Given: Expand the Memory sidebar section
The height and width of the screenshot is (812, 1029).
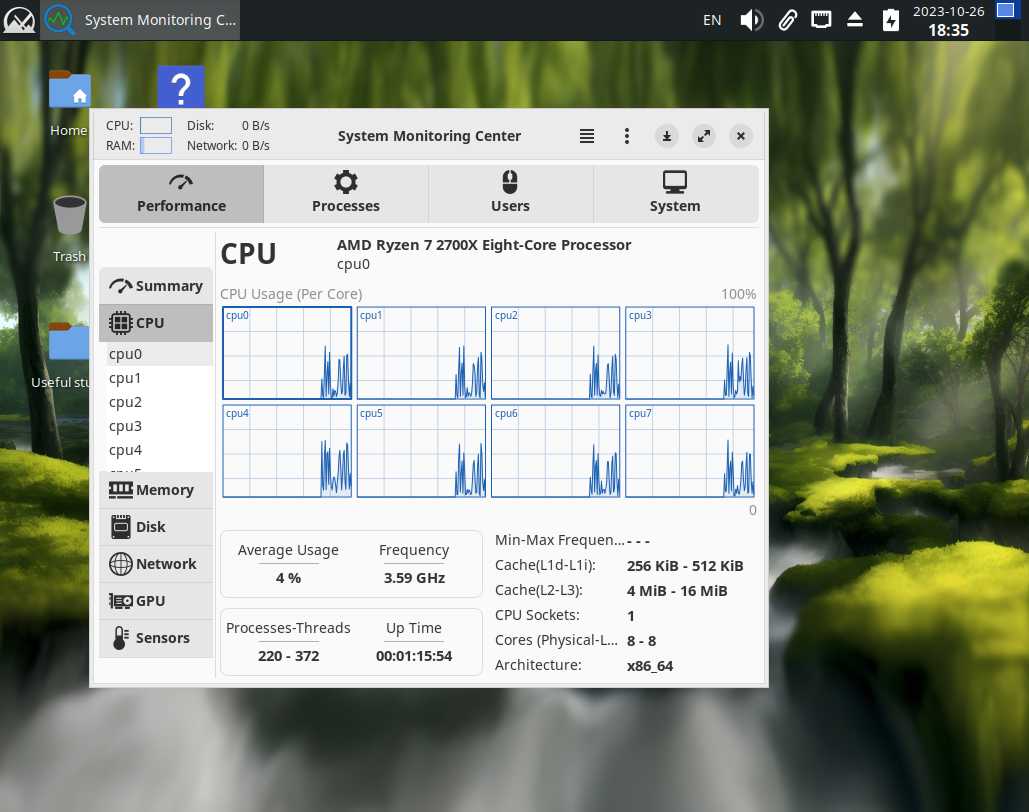Looking at the screenshot, I should (x=156, y=490).
